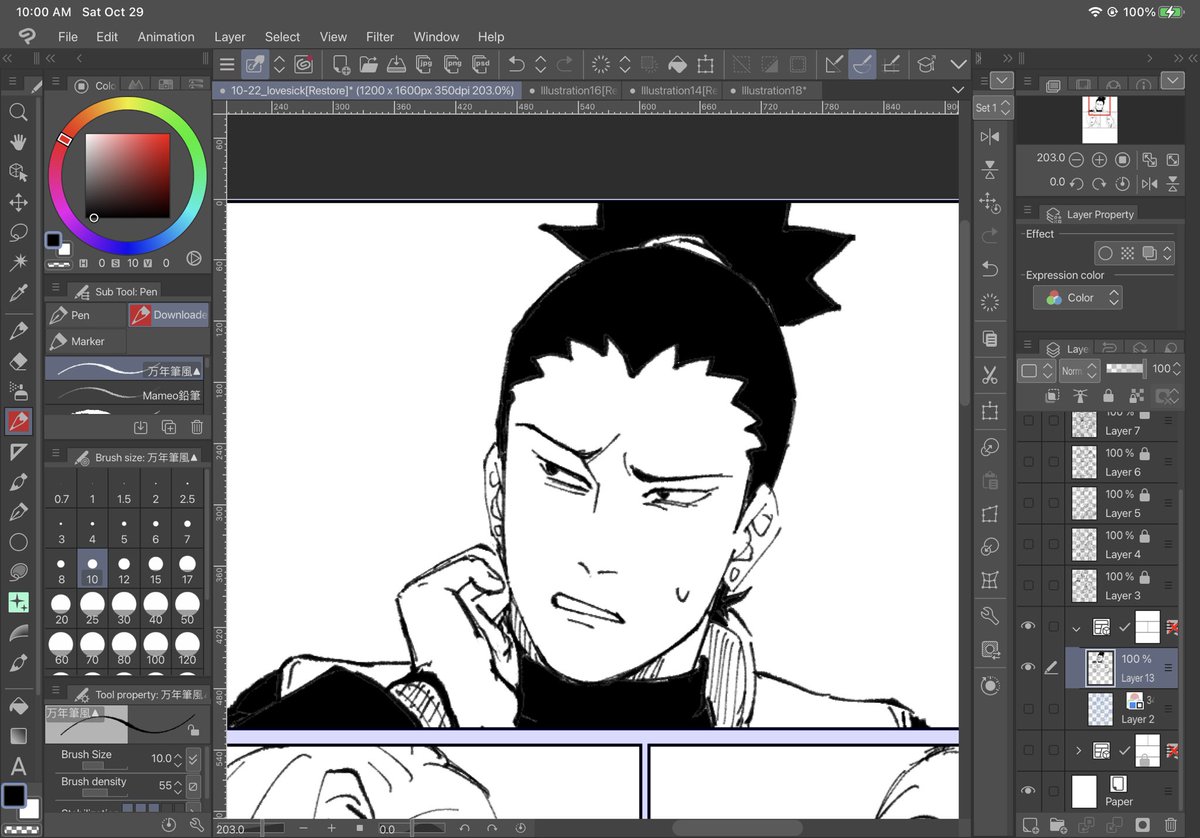Click the Clear spinner icon in the command bar
The image size is (1200, 838).
(x=601, y=64)
